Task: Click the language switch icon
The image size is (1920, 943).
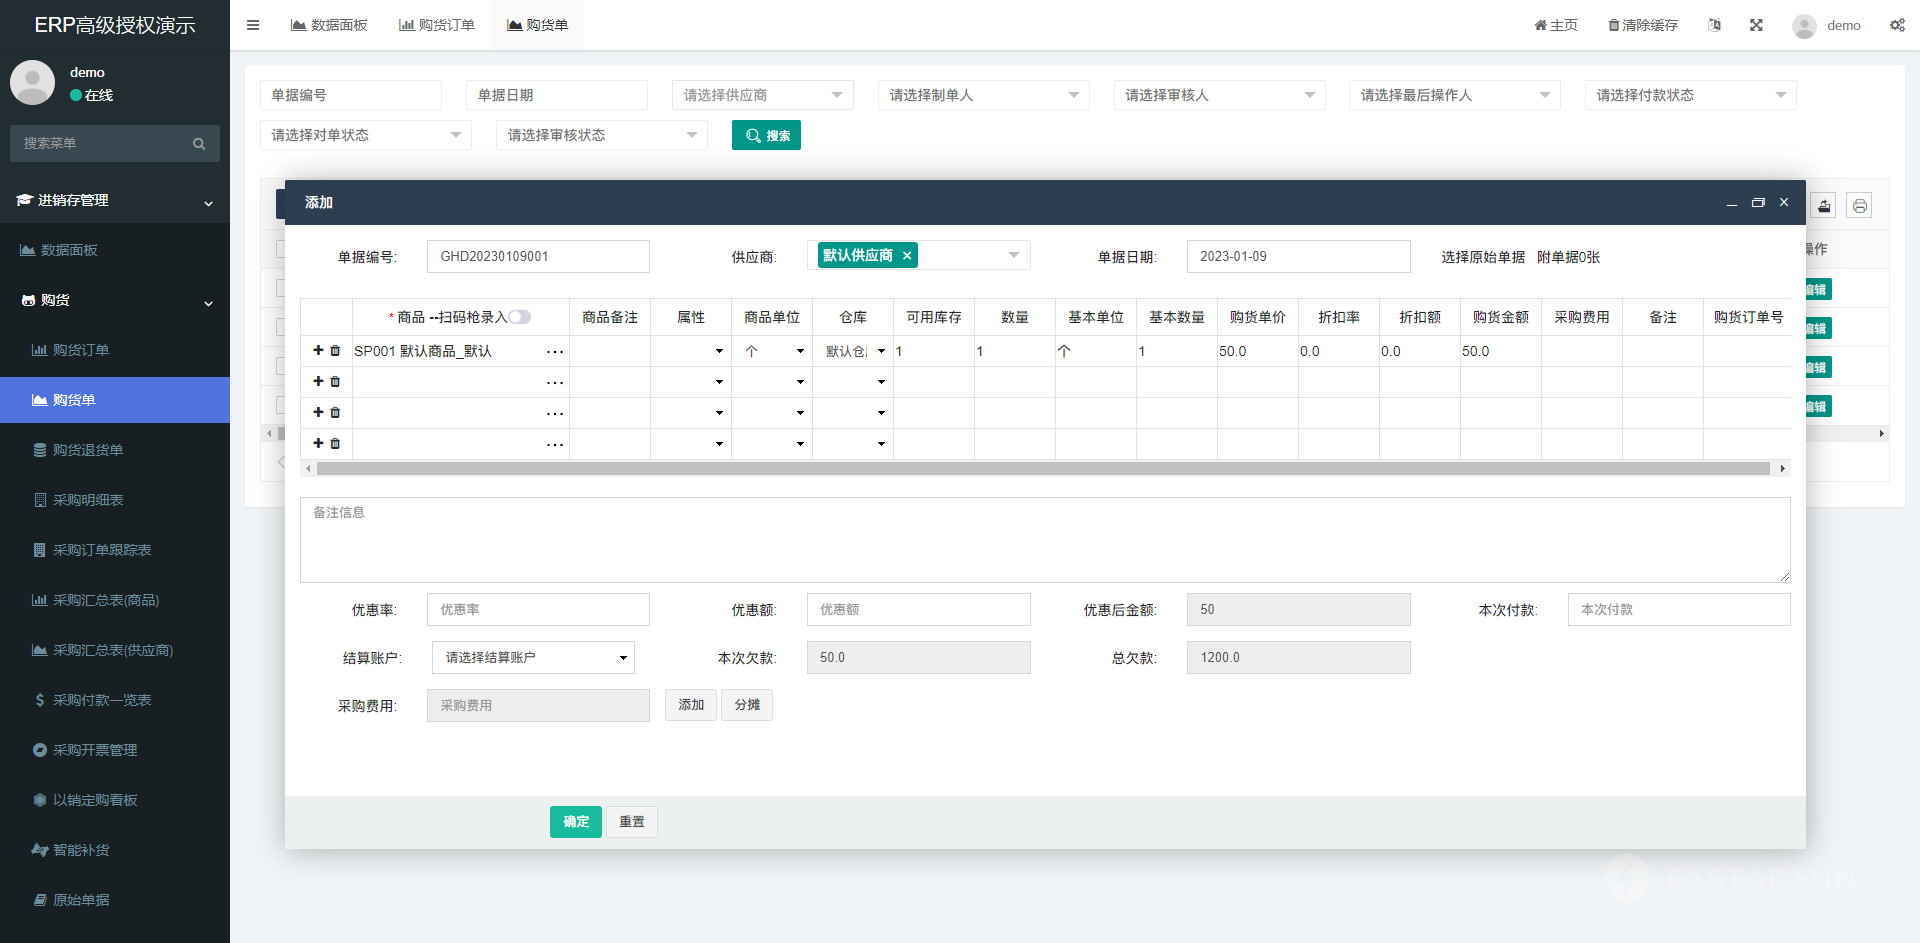Action: tap(1714, 25)
